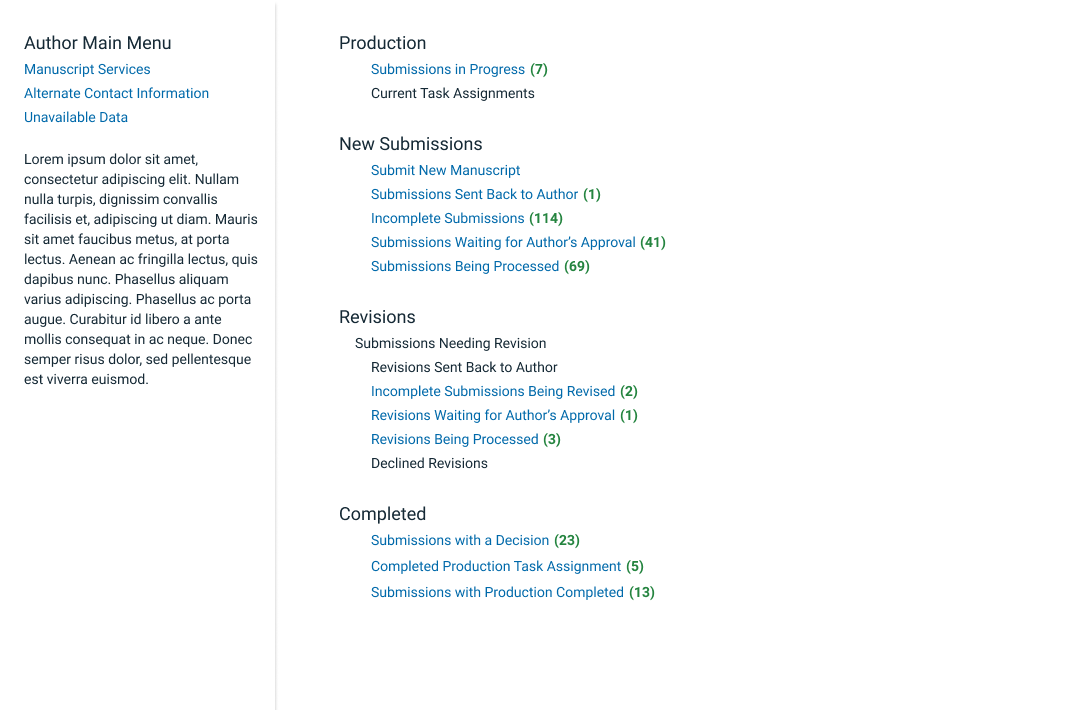
Task: Open Alternate Contact Information
Action: pos(117,93)
